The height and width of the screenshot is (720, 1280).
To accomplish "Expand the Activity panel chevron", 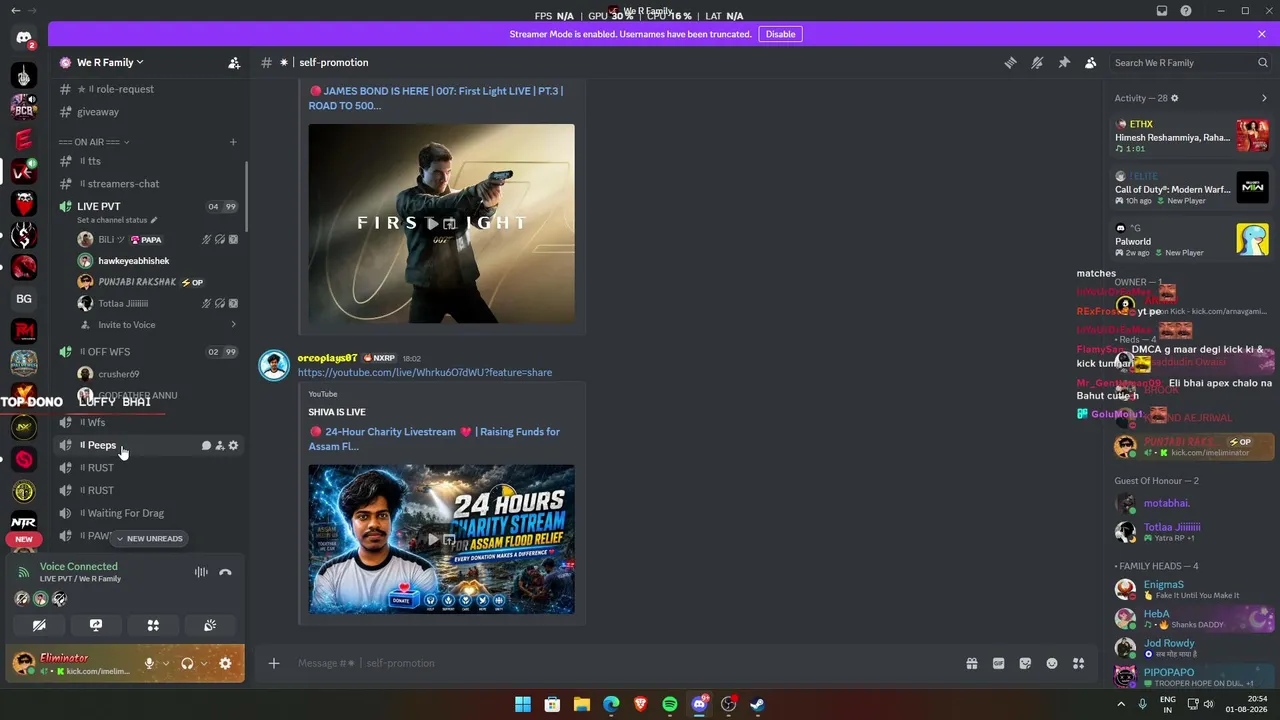I will coord(1264,98).
